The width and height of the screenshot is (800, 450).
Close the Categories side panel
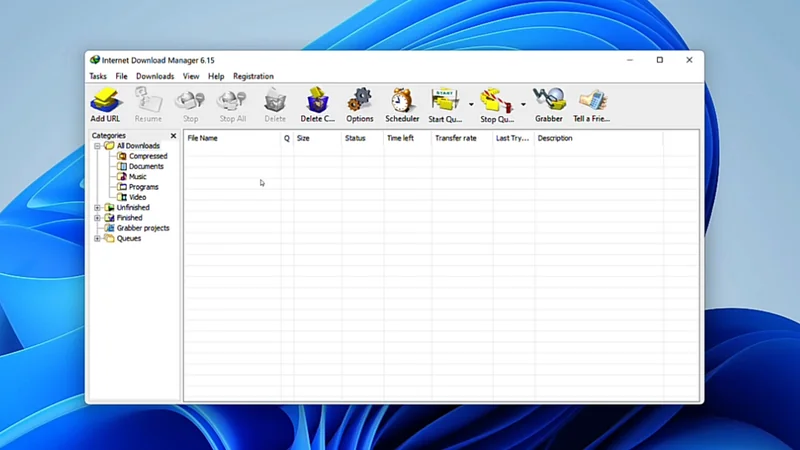click(x=173, y=136)
